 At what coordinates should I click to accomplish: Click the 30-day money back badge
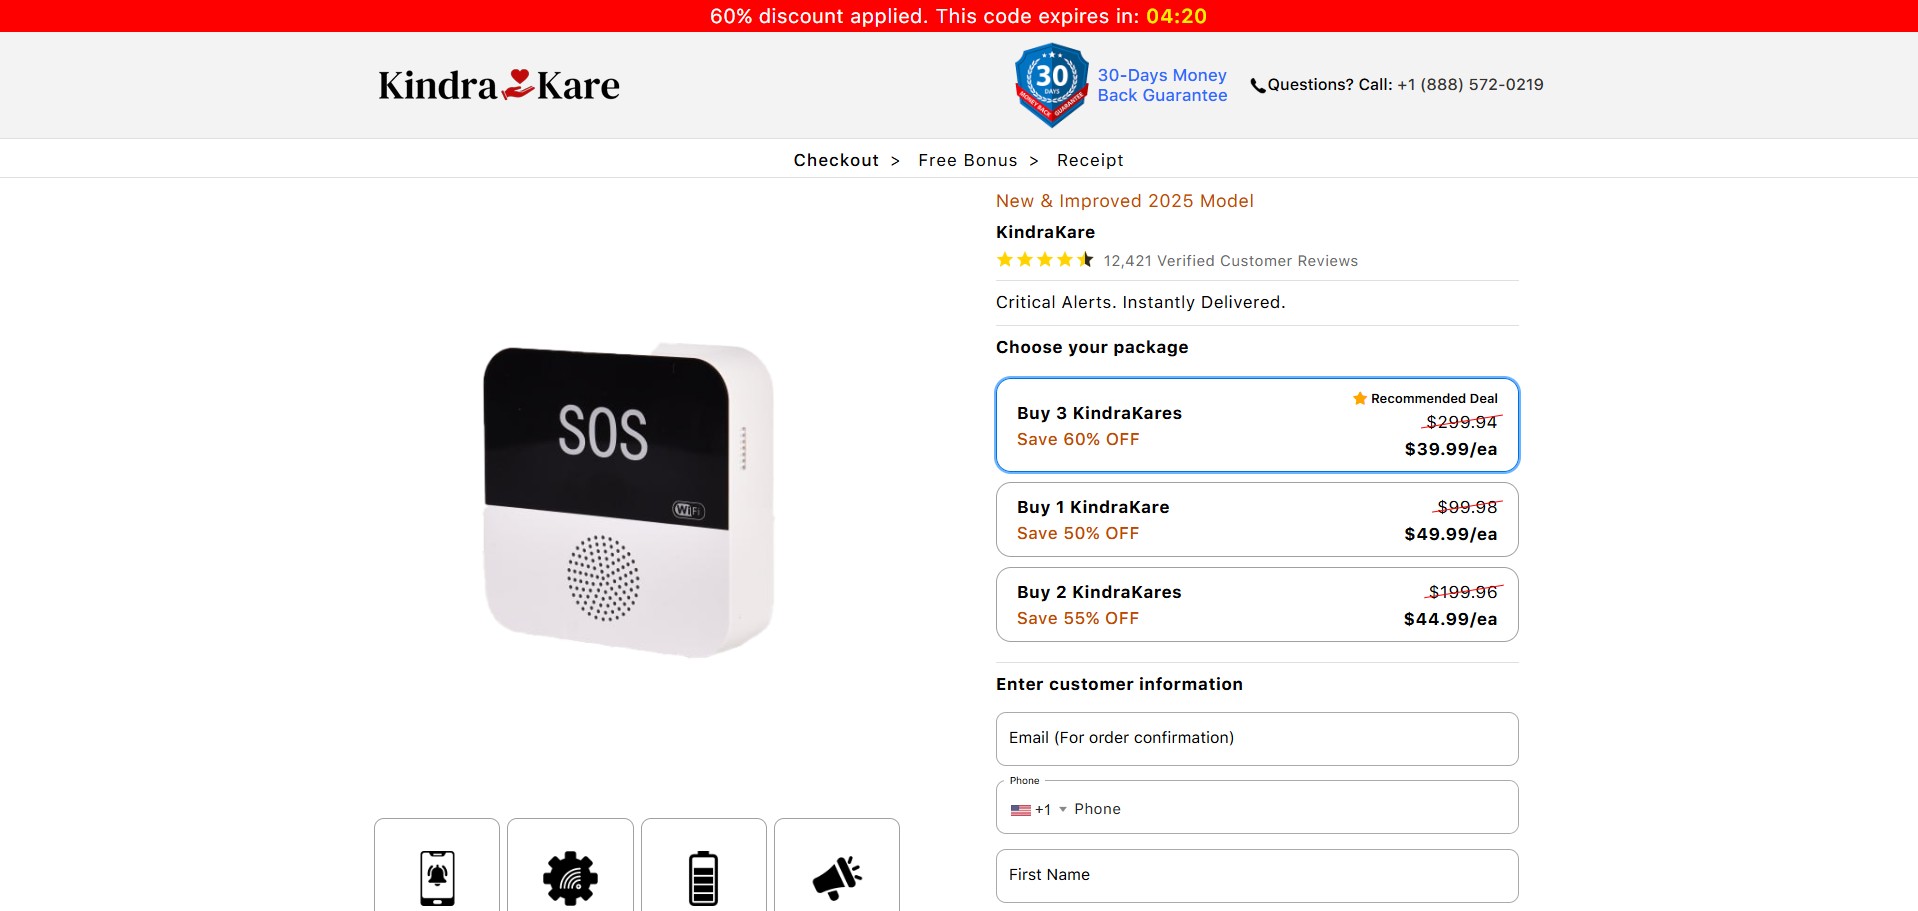click(1051, 85)
